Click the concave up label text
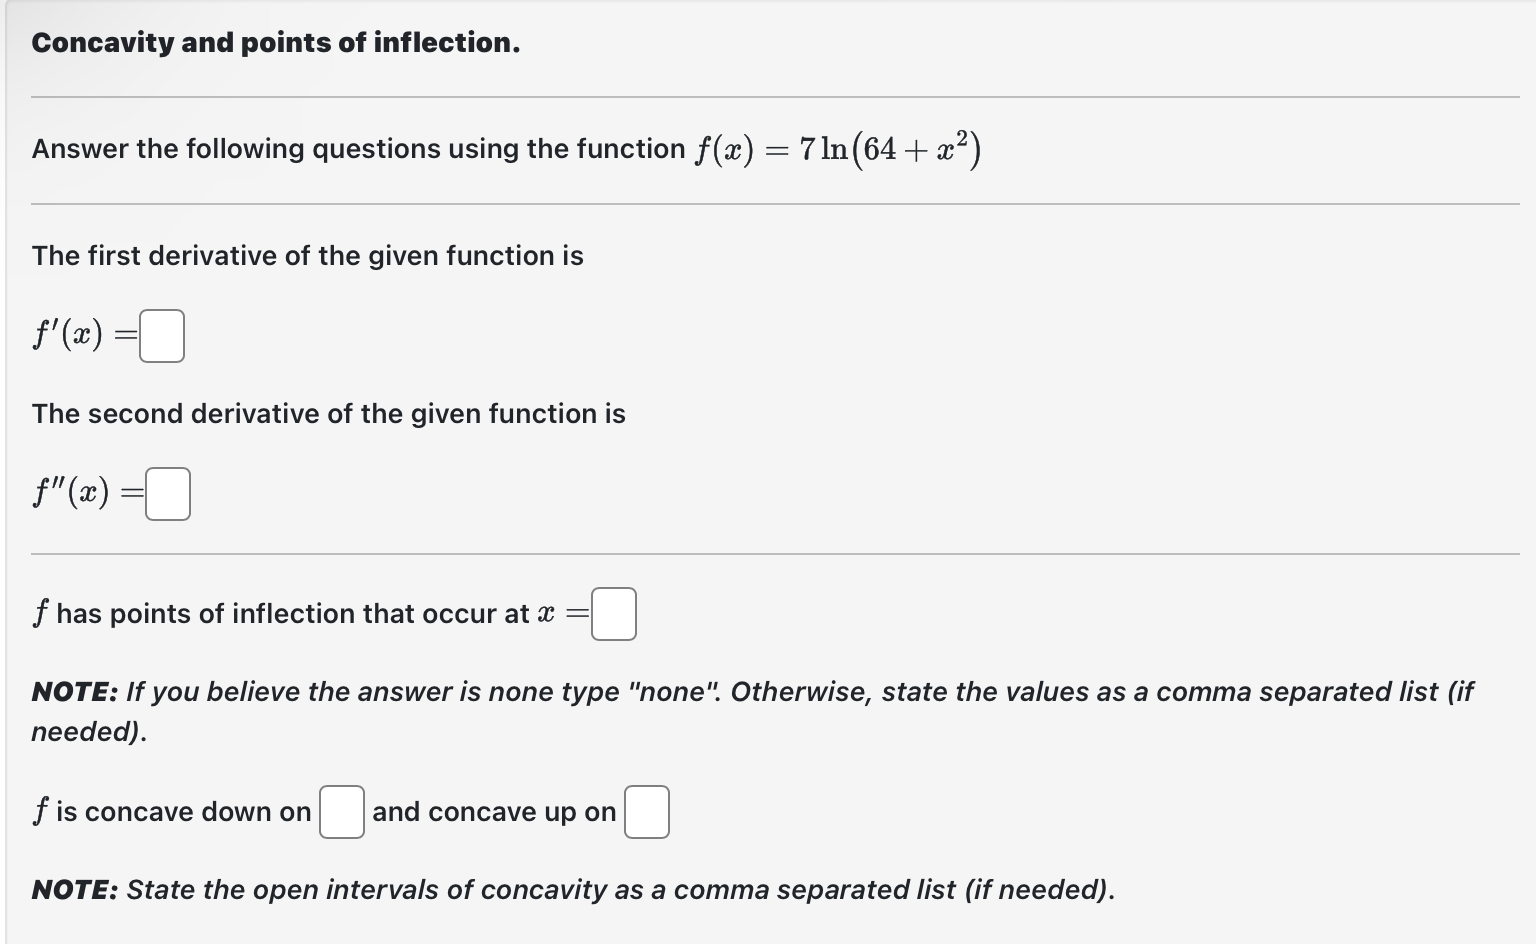Viewport: 1536px width, 944px height. [x=493, y=811]
